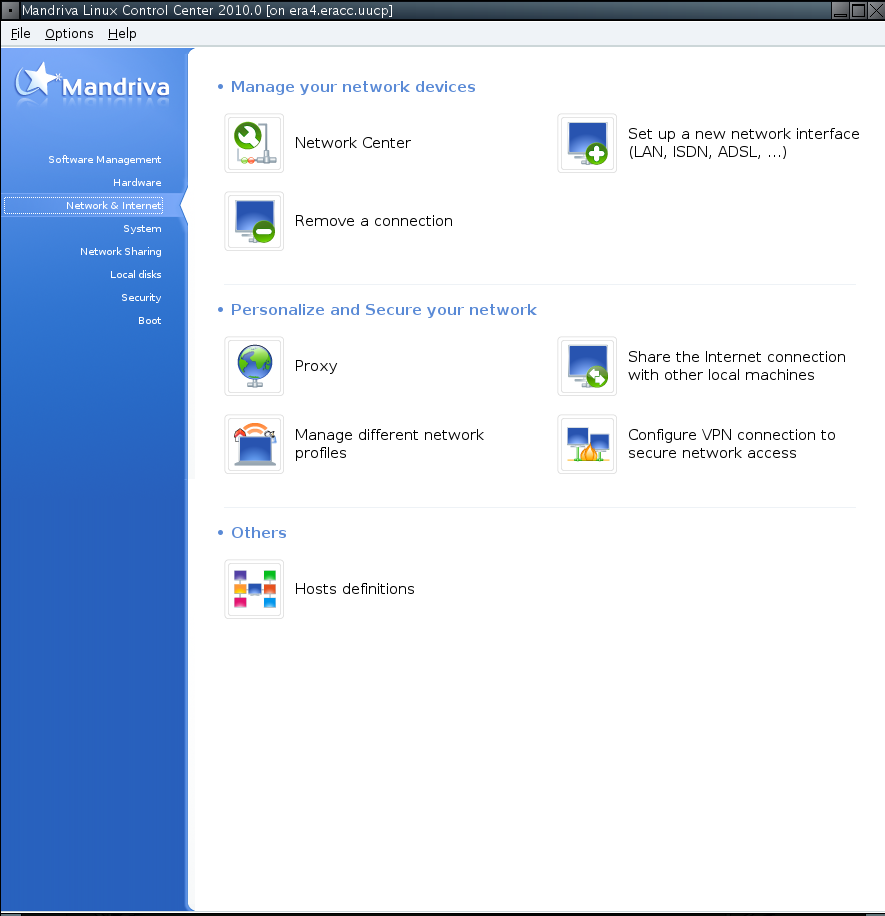Image resolution: width=885 pixels, height=916 pixels.
Task: Click the Share Internet connection icon
Action: point(587,366)
